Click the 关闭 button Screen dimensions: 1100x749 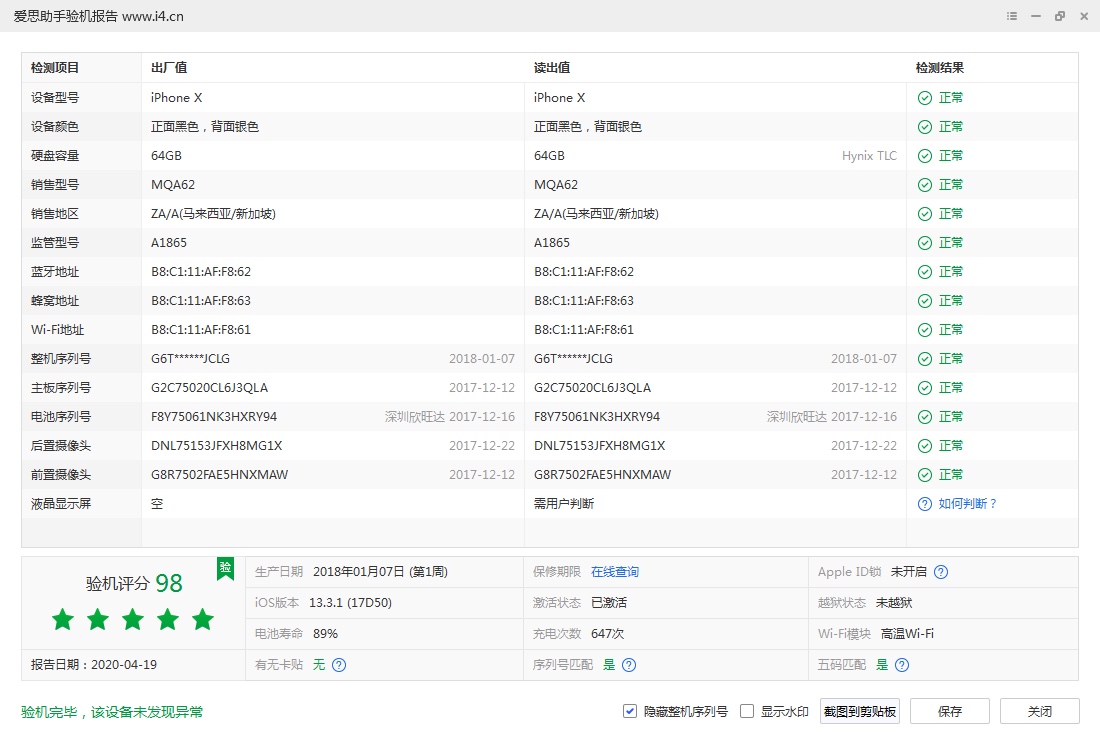tap(1040, 711)
